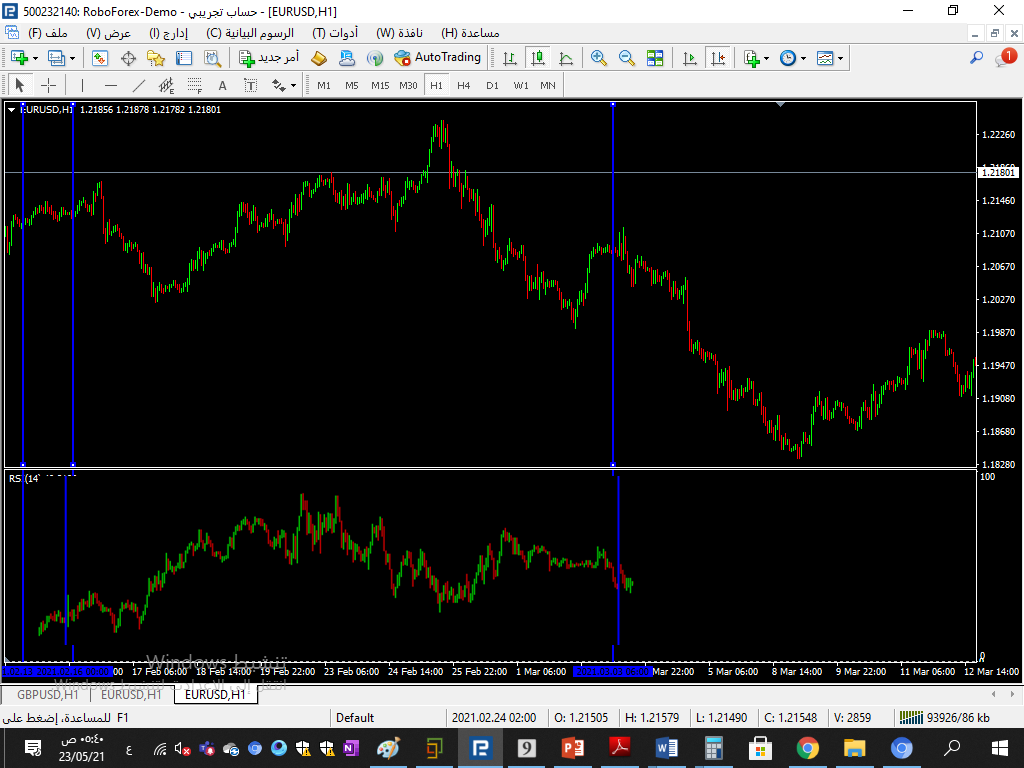Open Google Chrome from the taskbar
The image size is (1024, 768).
[x=808, y=748]
